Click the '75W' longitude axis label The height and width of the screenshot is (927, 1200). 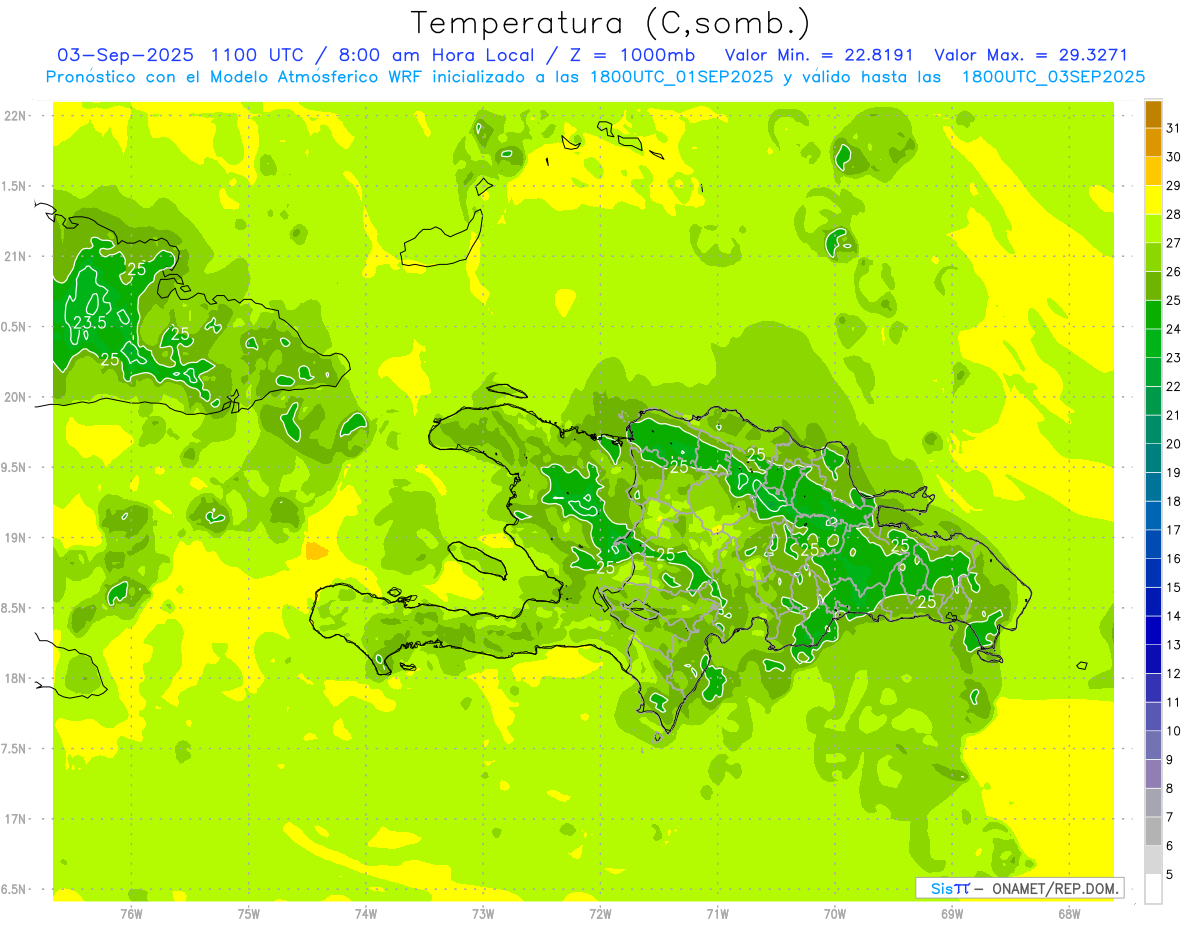(249, 914)
